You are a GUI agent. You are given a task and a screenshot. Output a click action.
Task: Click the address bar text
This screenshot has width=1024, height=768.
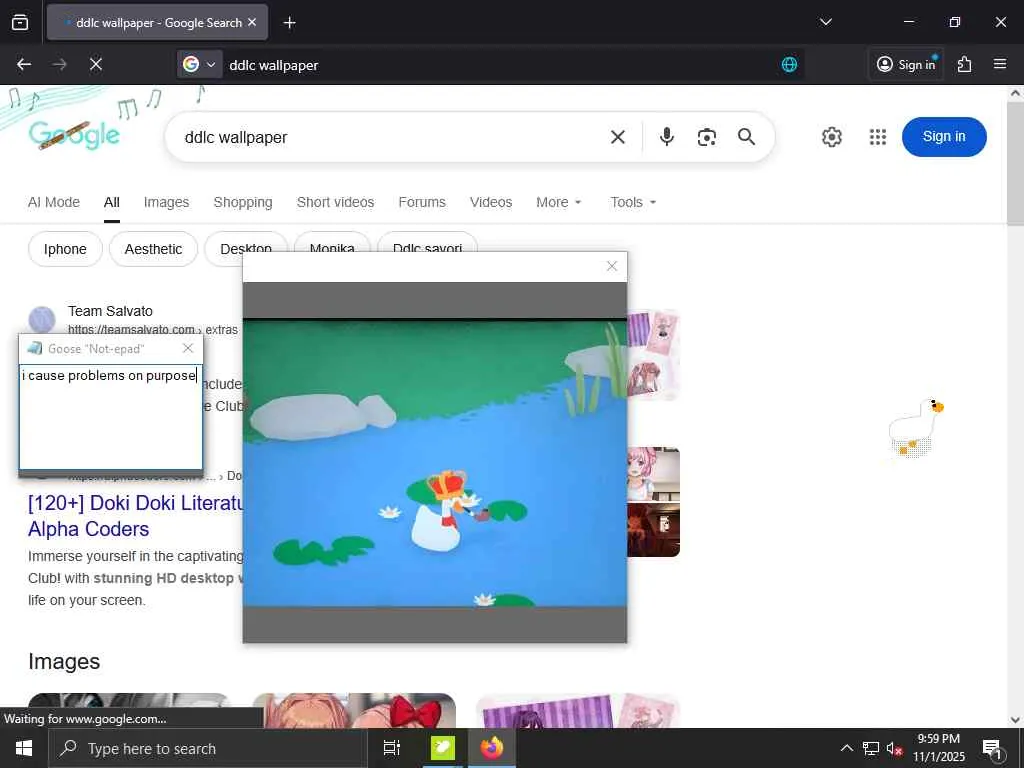[274, 65]
